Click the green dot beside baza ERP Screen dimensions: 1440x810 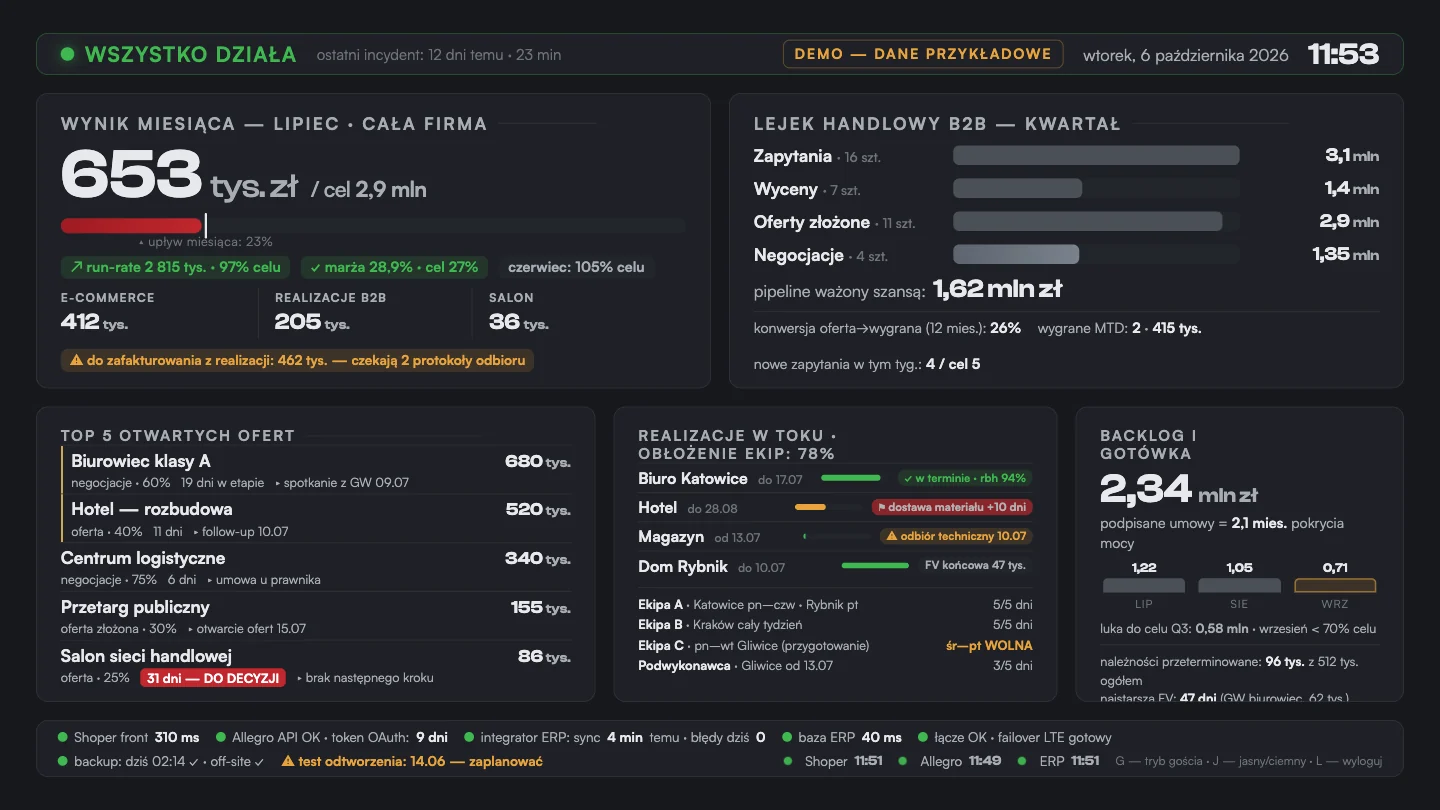coord(787,738)
